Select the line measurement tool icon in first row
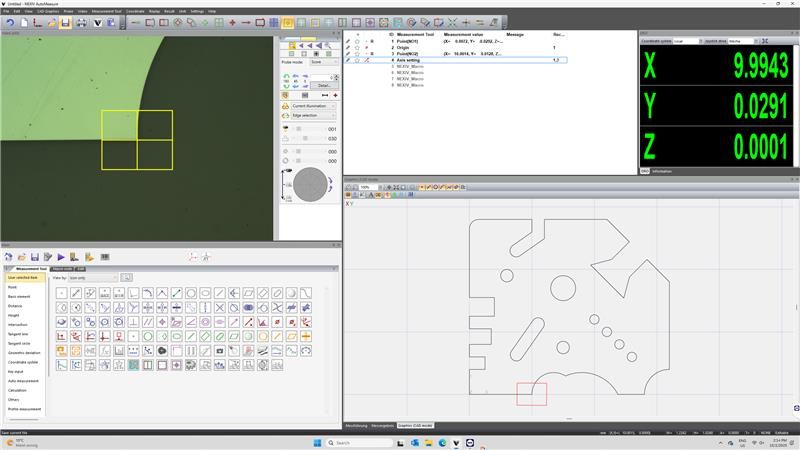 tap(76, 293)
